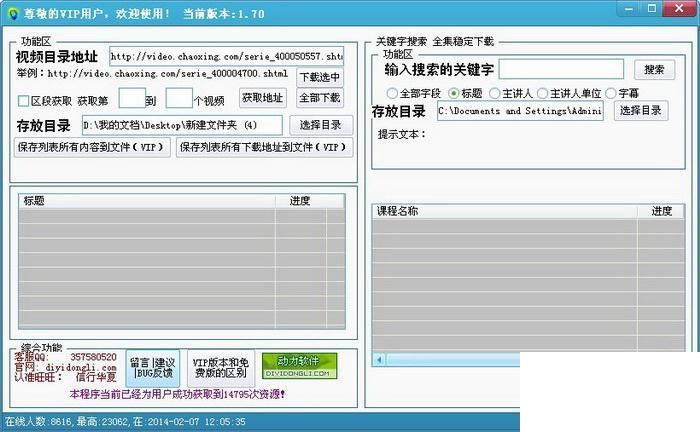Viewport: 700px width, 432px height.
Task: Click 保存列表所有下载地址到文件 (VIP) button
Action: (x=264, y=147)
